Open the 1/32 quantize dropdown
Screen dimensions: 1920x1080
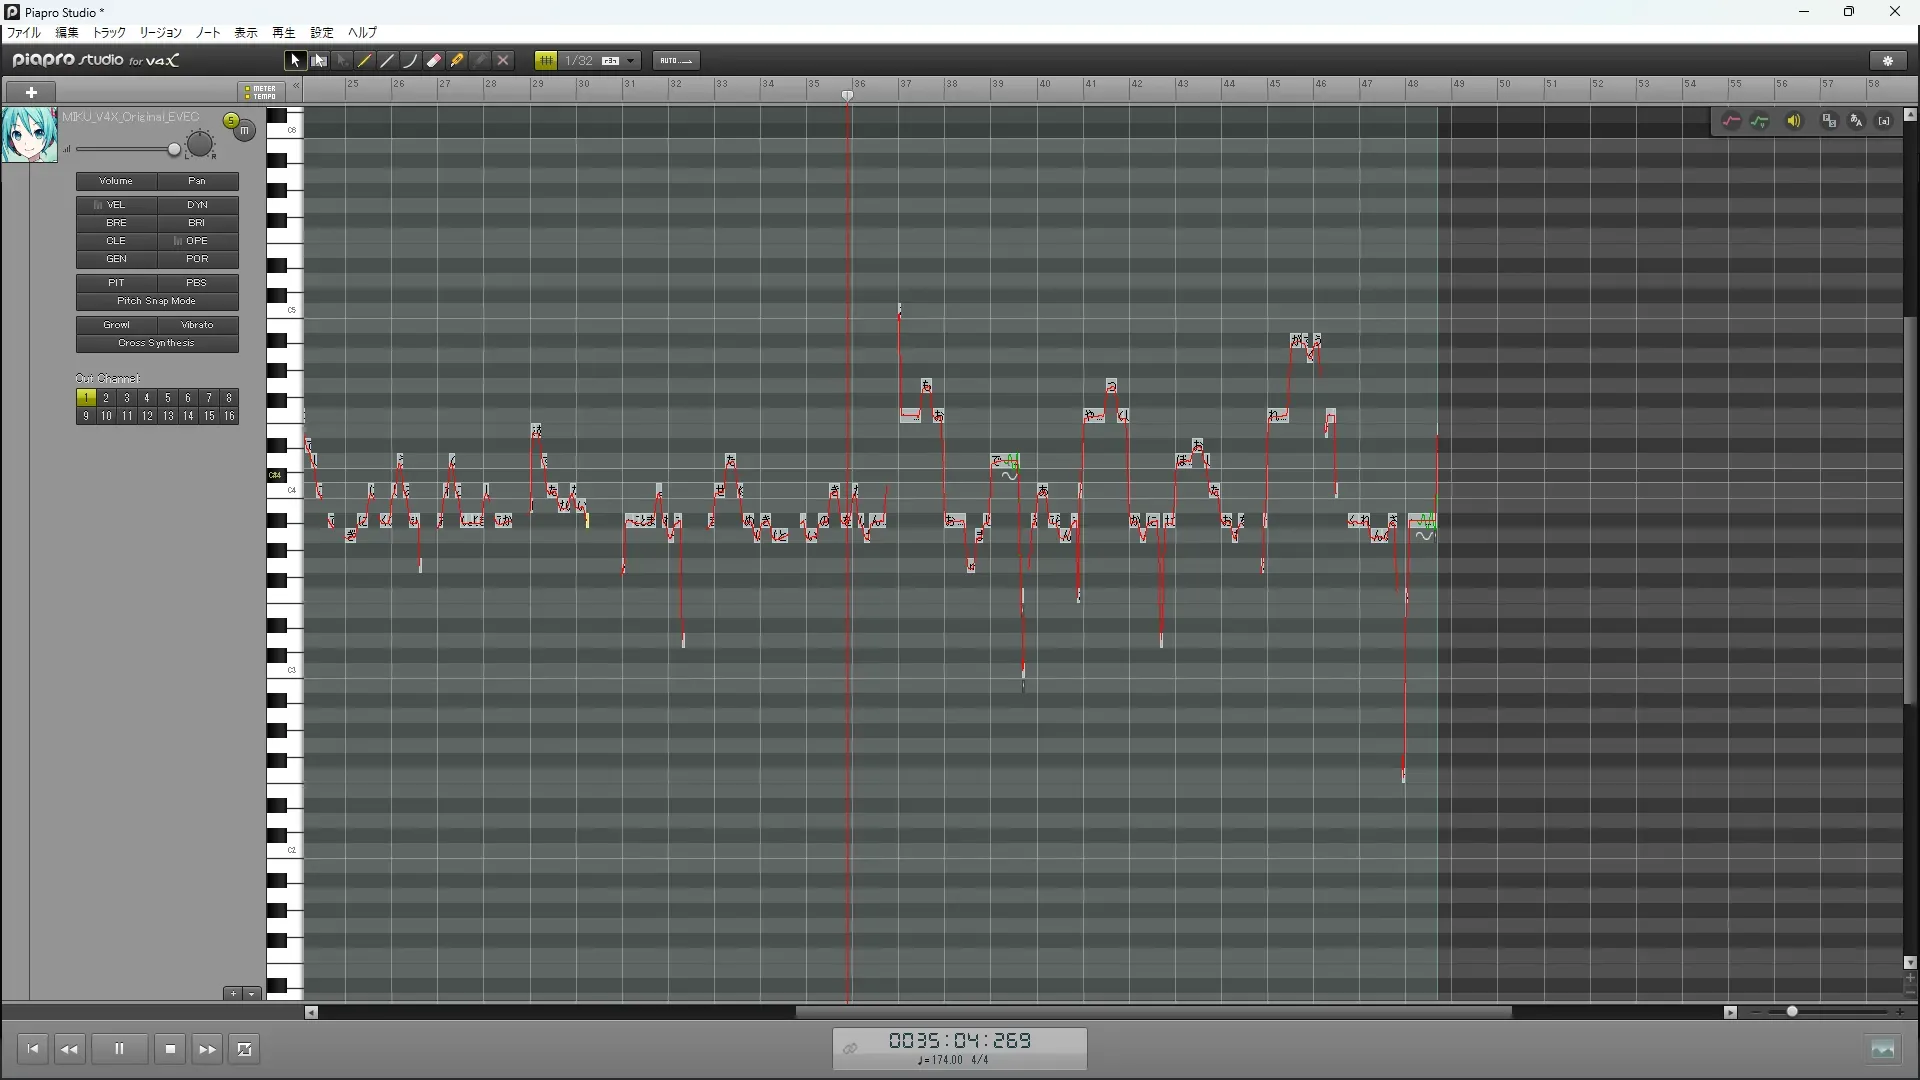tap(631, 61)
